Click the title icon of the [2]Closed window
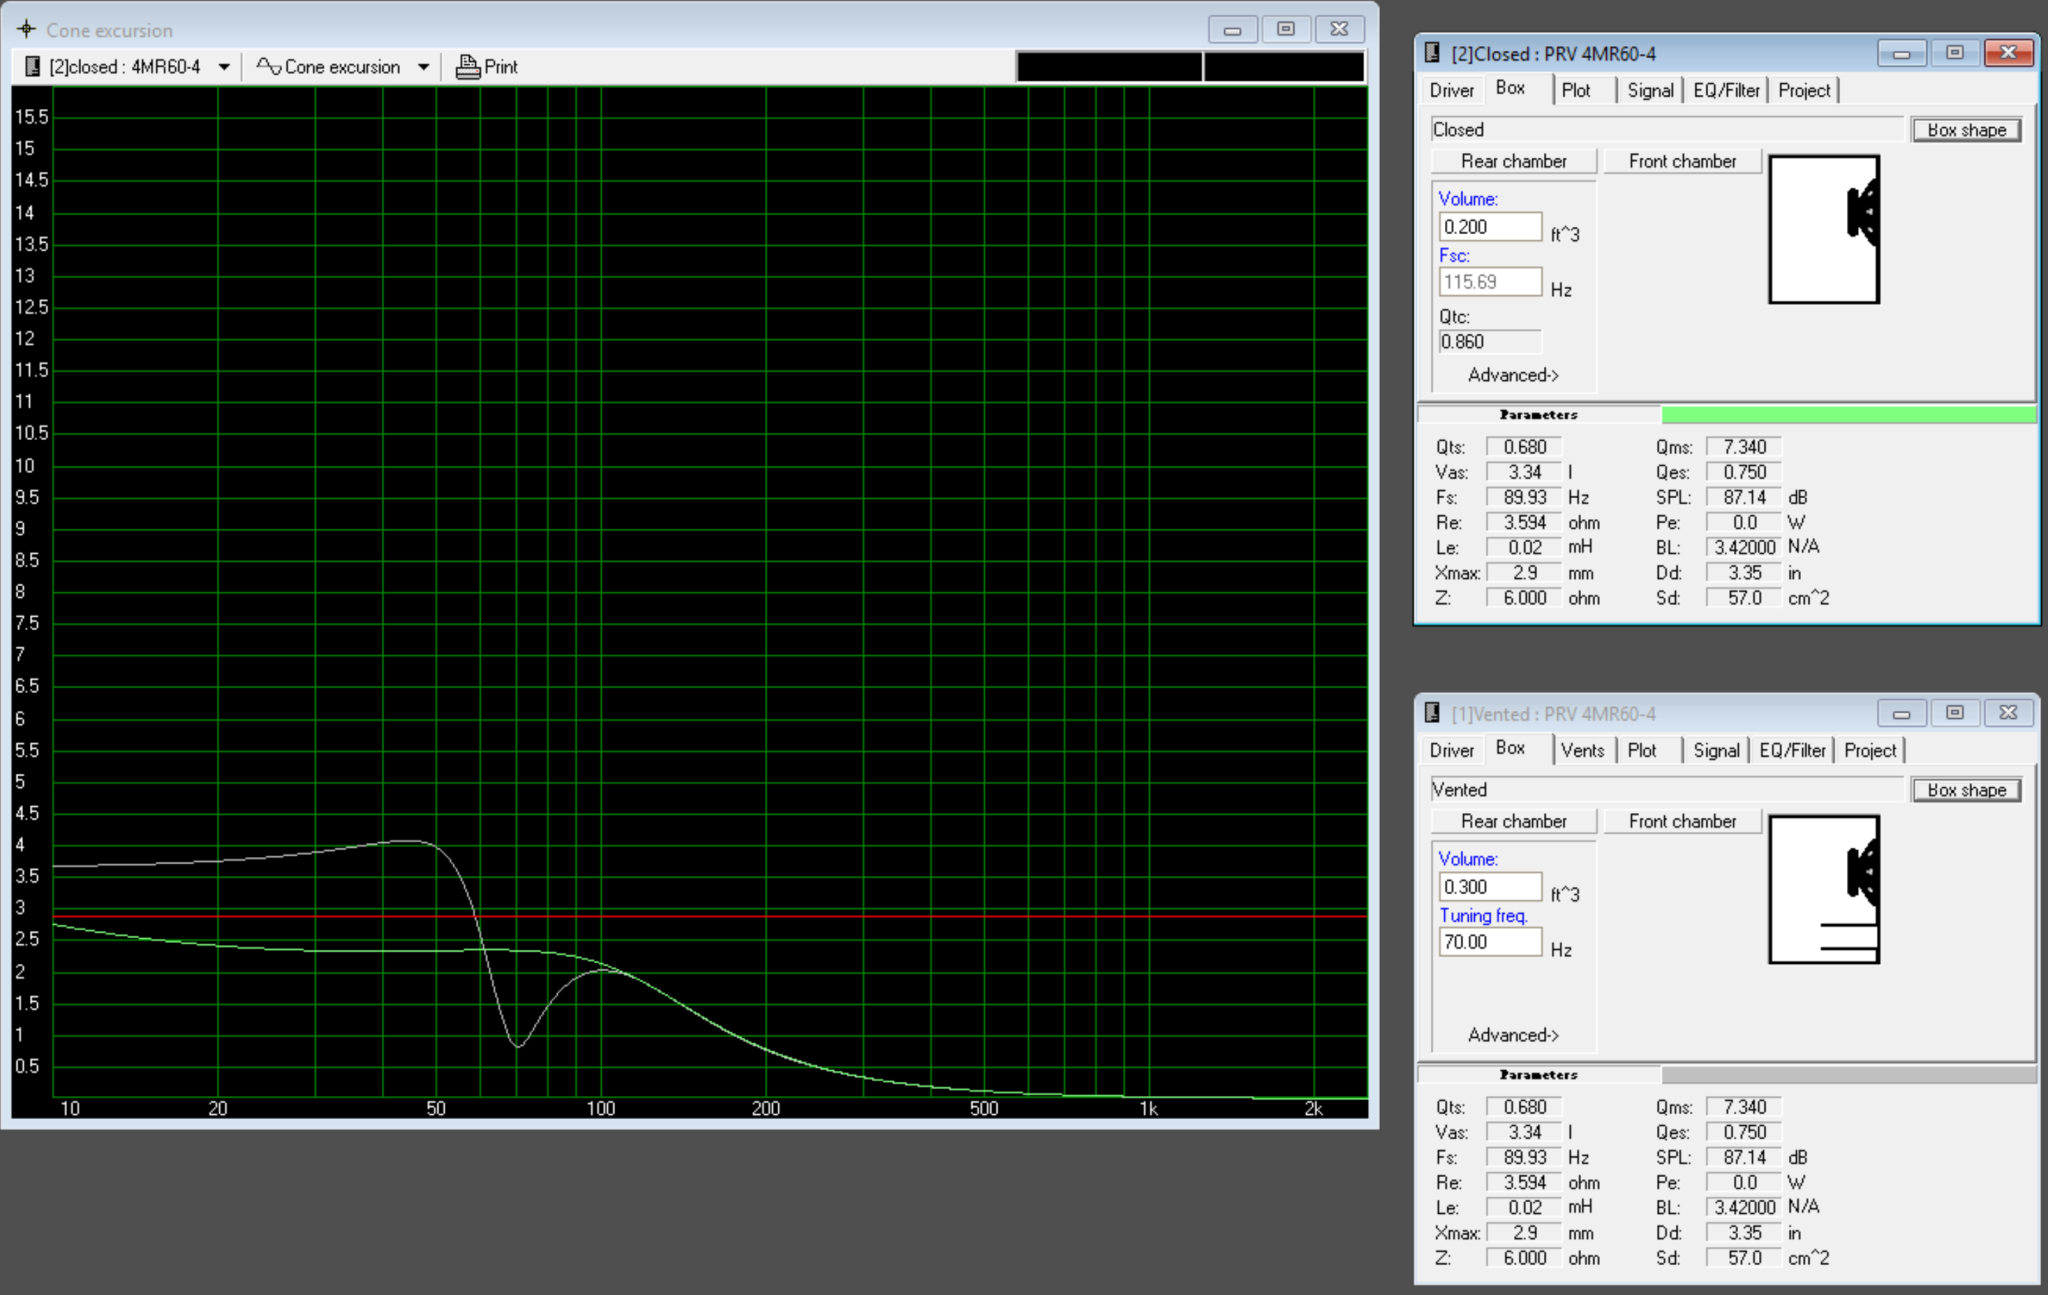Image resolution: width=2048 pixels, height=1295 pixels. [x=1432, y=53]
